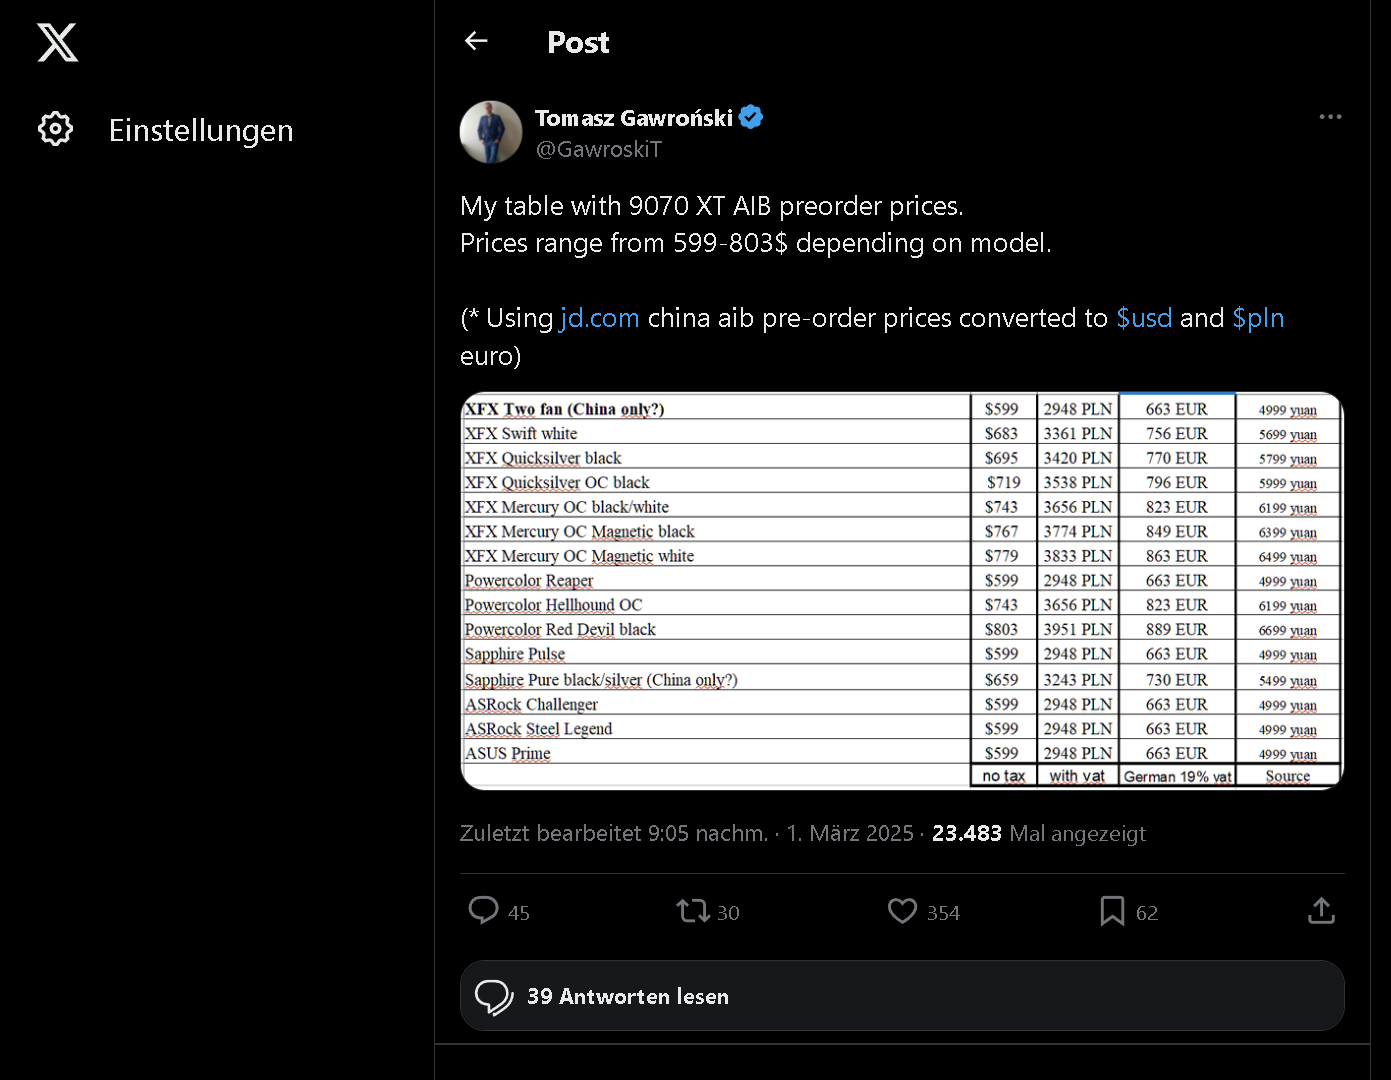
Task: Click the X logo icon
Action: coord(58,43)
